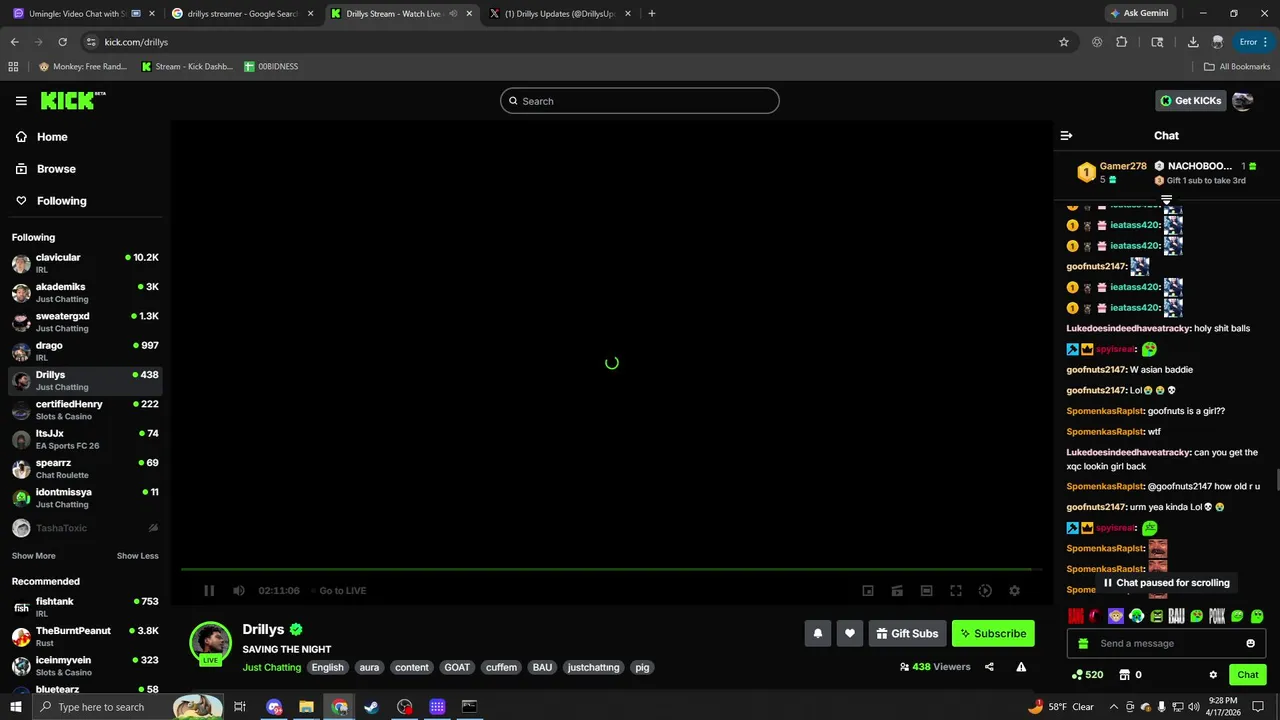Open picture-in-picture mini player

click(868, 591)
